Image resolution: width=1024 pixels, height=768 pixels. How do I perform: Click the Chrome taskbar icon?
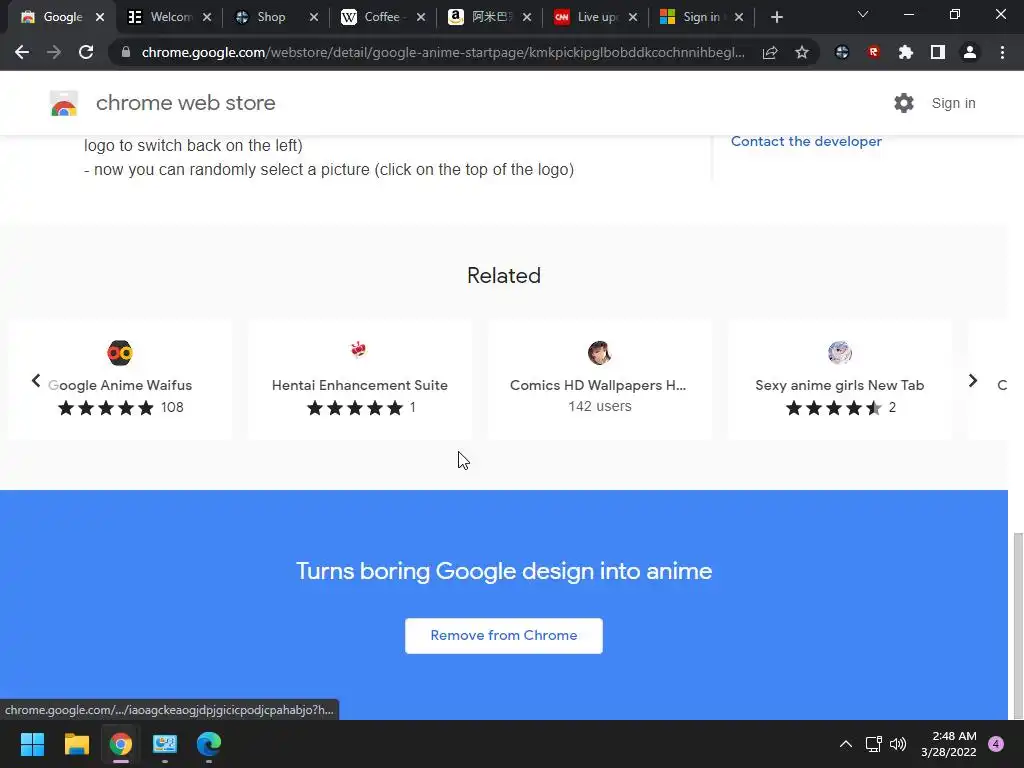[121, 744]
